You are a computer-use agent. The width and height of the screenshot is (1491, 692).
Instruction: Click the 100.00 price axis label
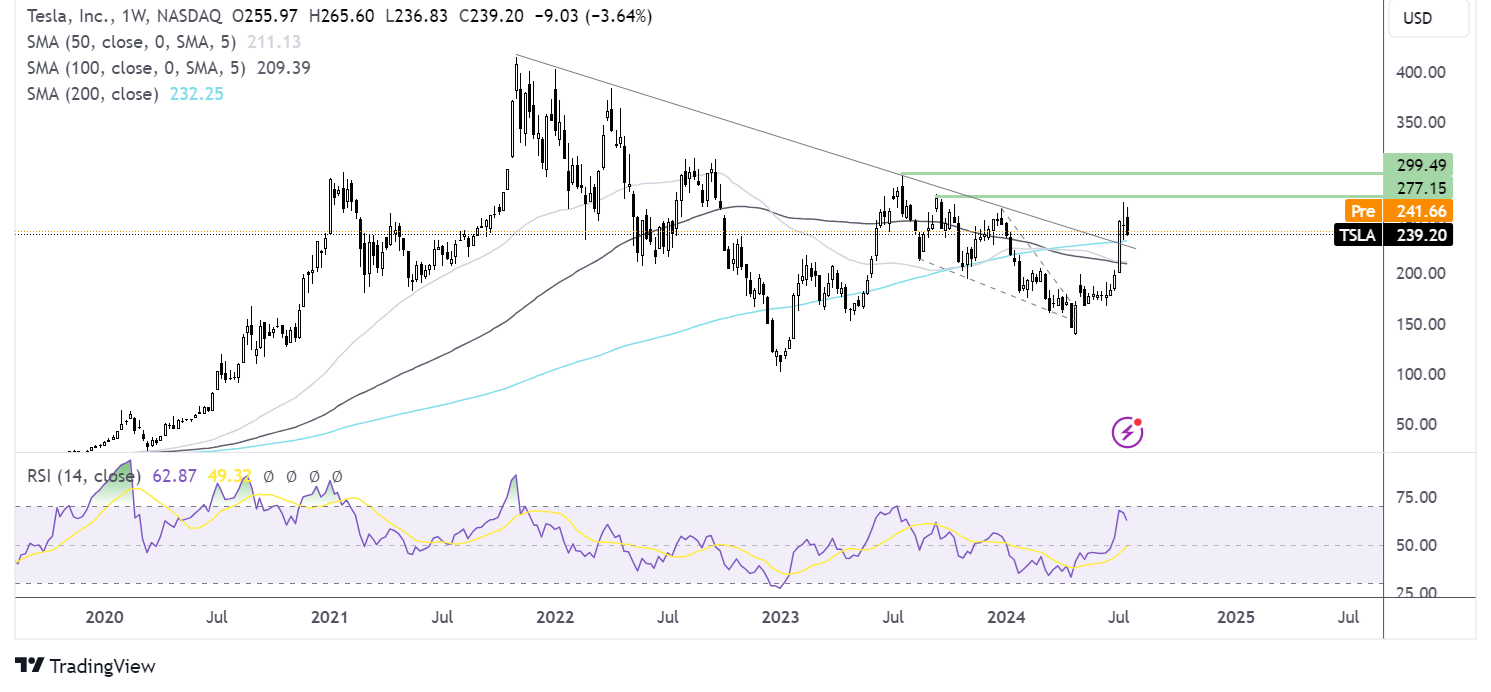[x=1420, y=374]
